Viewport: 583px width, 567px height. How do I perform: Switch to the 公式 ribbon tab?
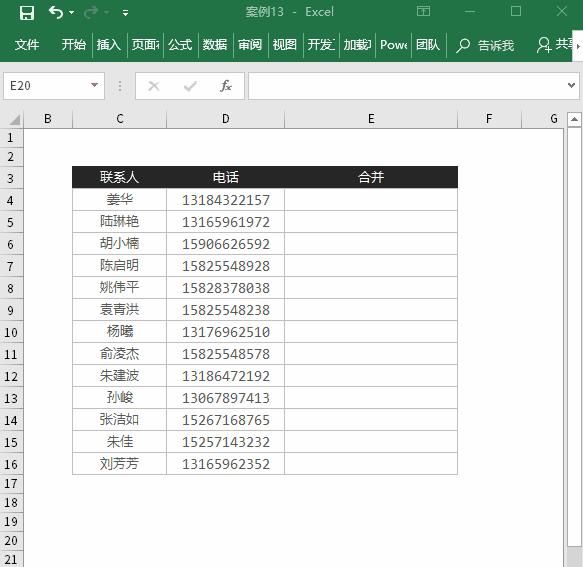[180, 45]
